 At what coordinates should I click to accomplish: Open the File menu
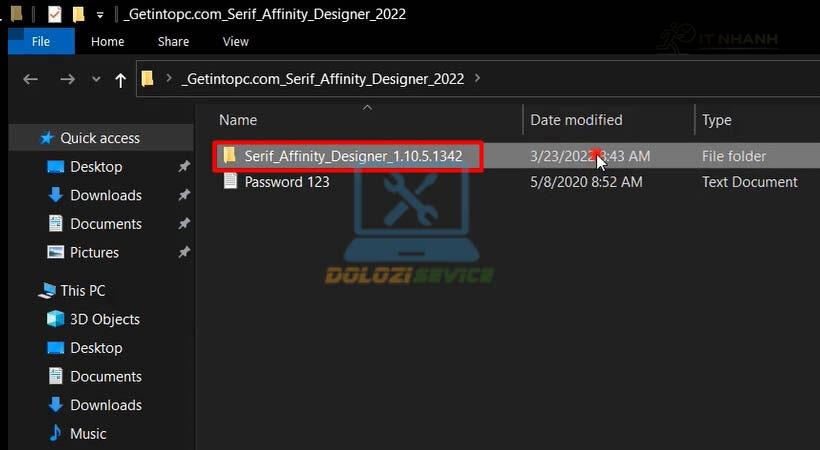(41, 41)
